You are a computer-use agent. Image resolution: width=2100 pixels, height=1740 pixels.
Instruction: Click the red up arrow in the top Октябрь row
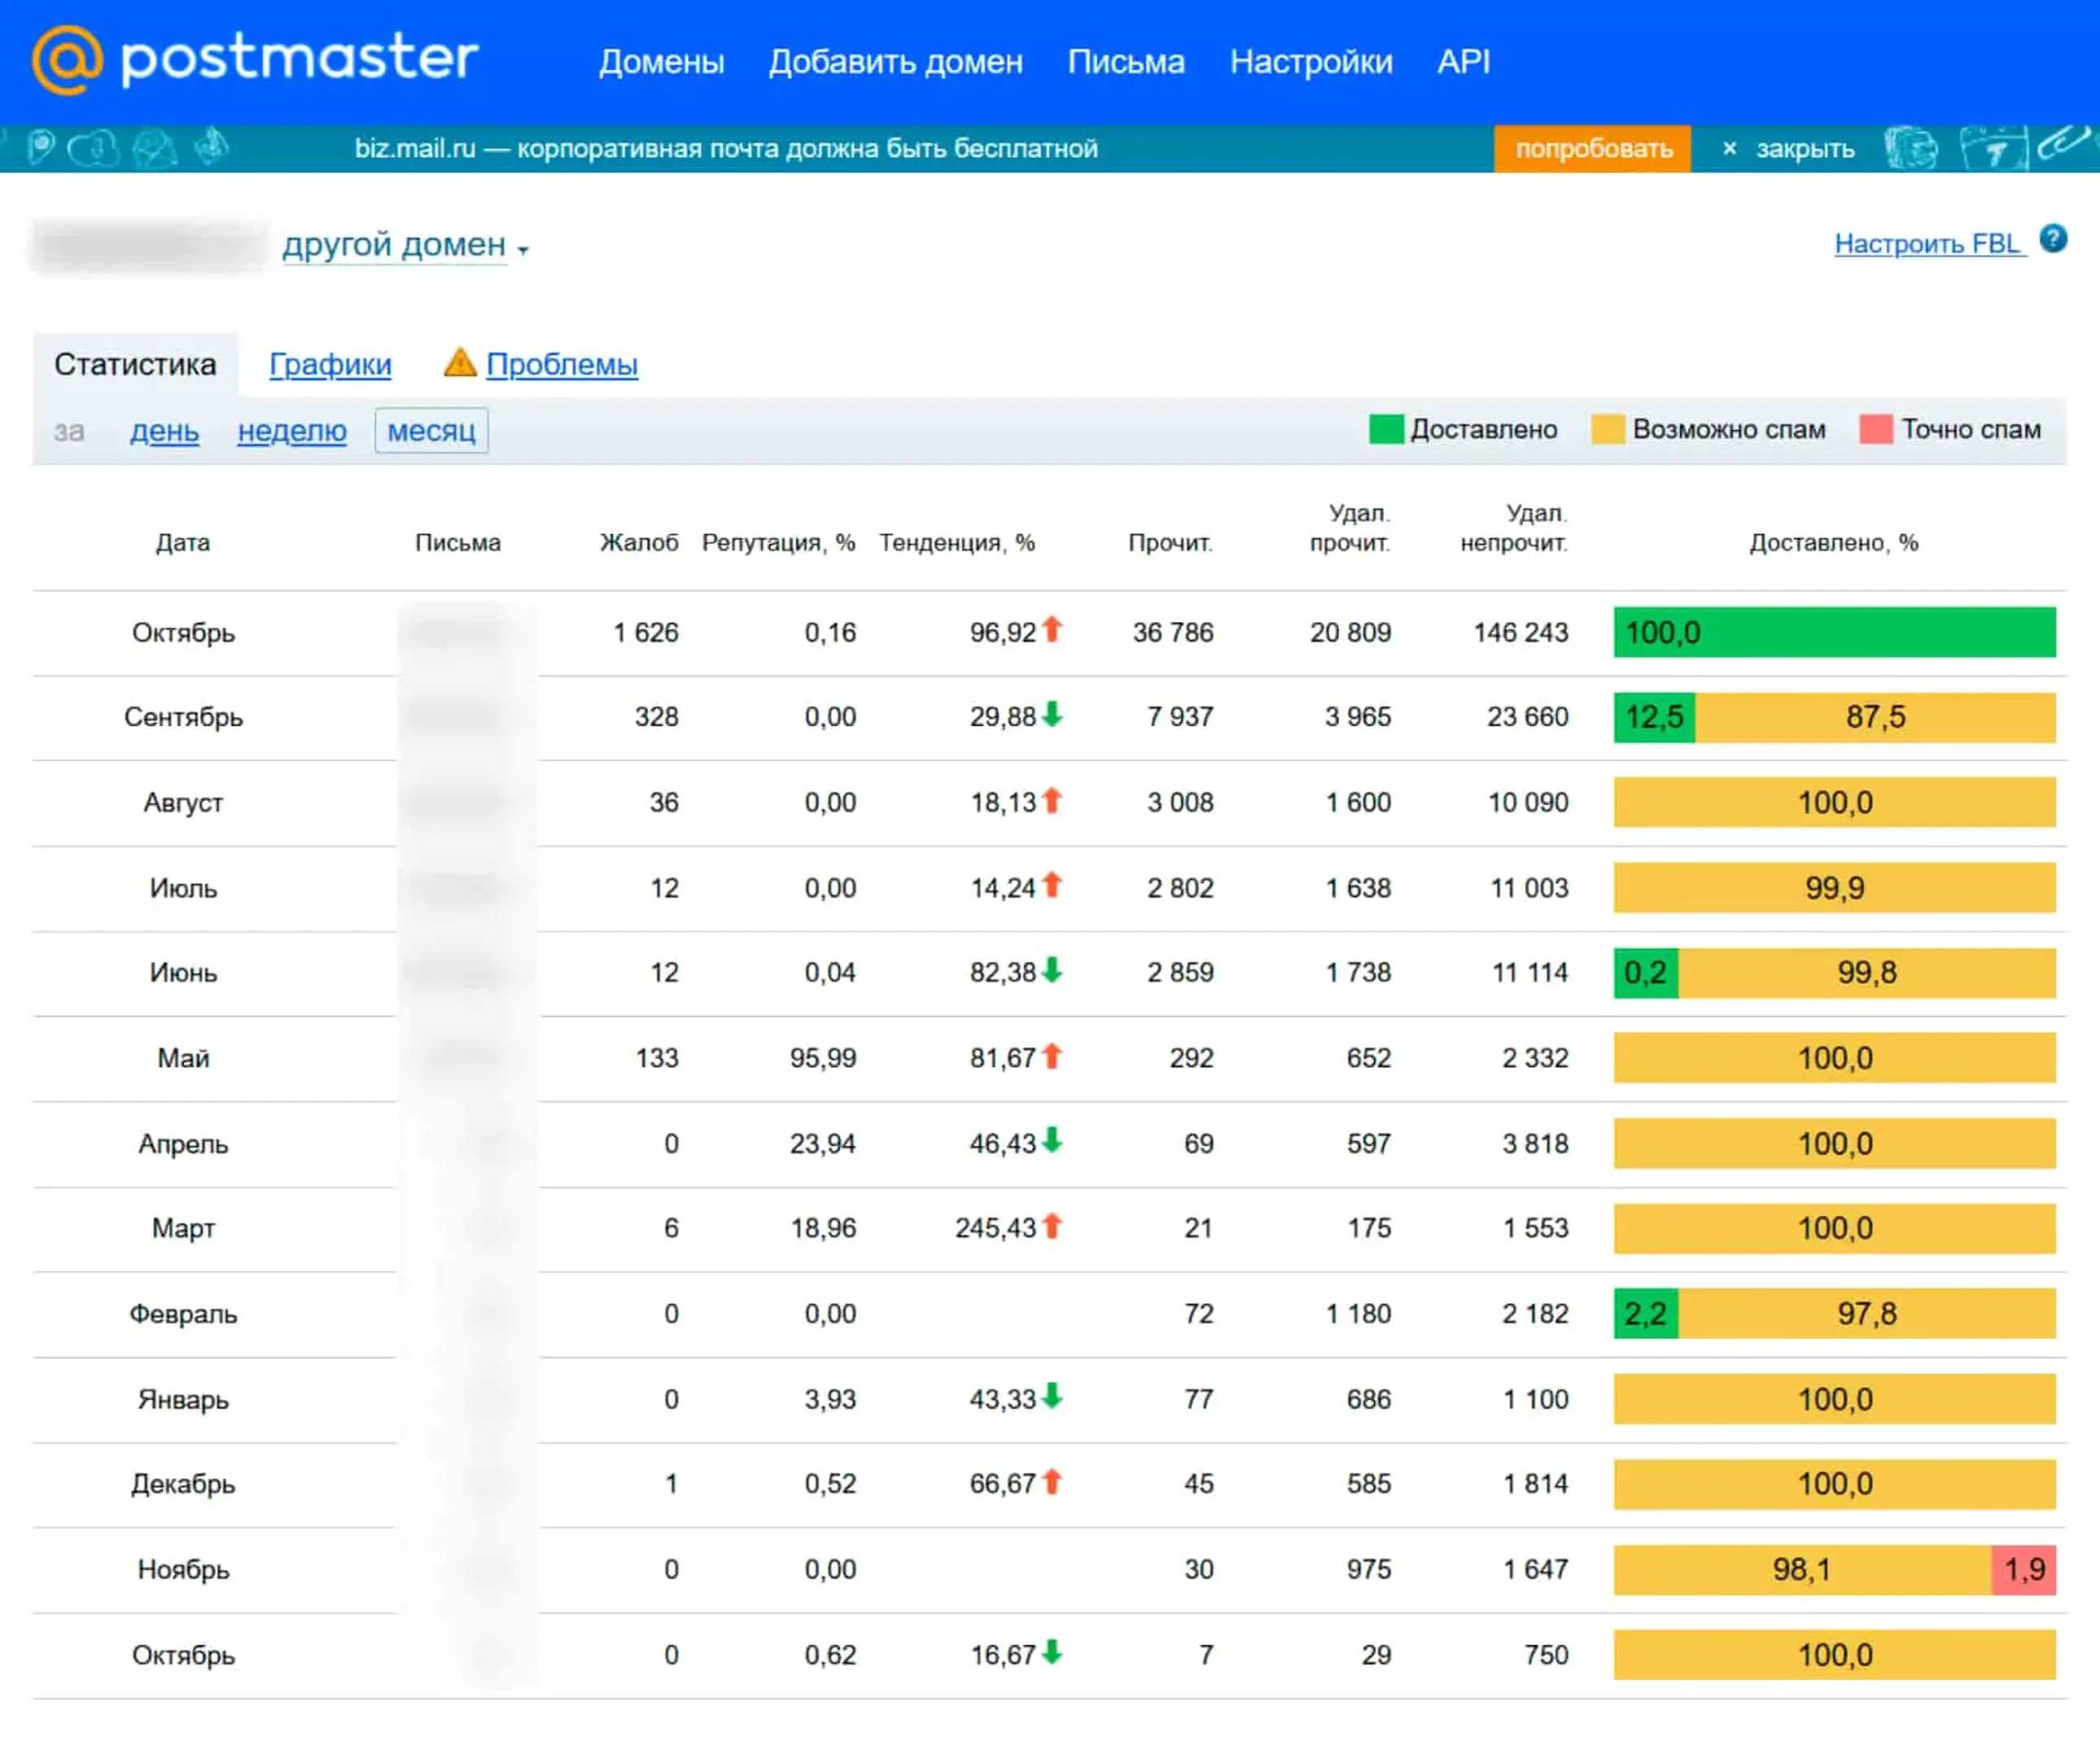(1051, 630)
